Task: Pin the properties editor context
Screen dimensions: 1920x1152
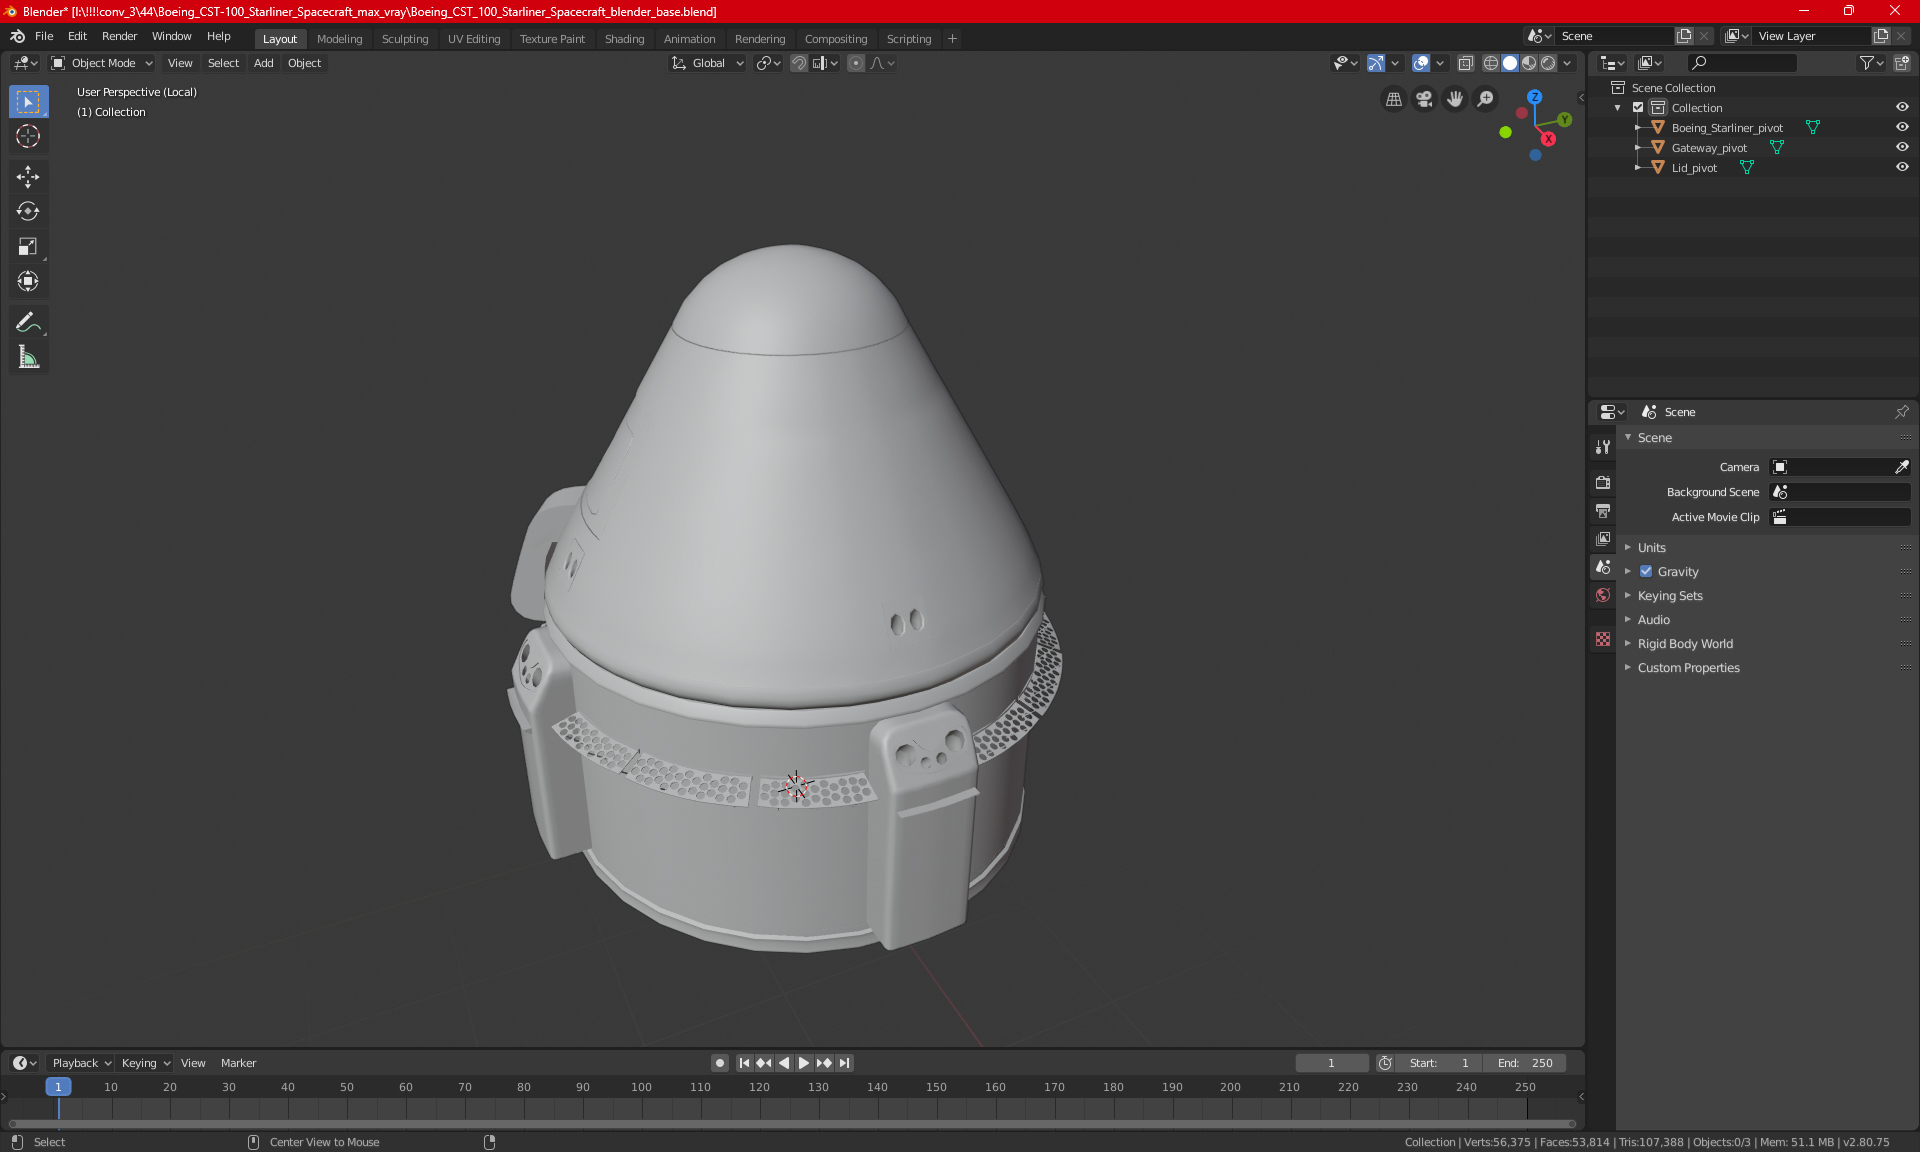Action: pos(1901,412)
